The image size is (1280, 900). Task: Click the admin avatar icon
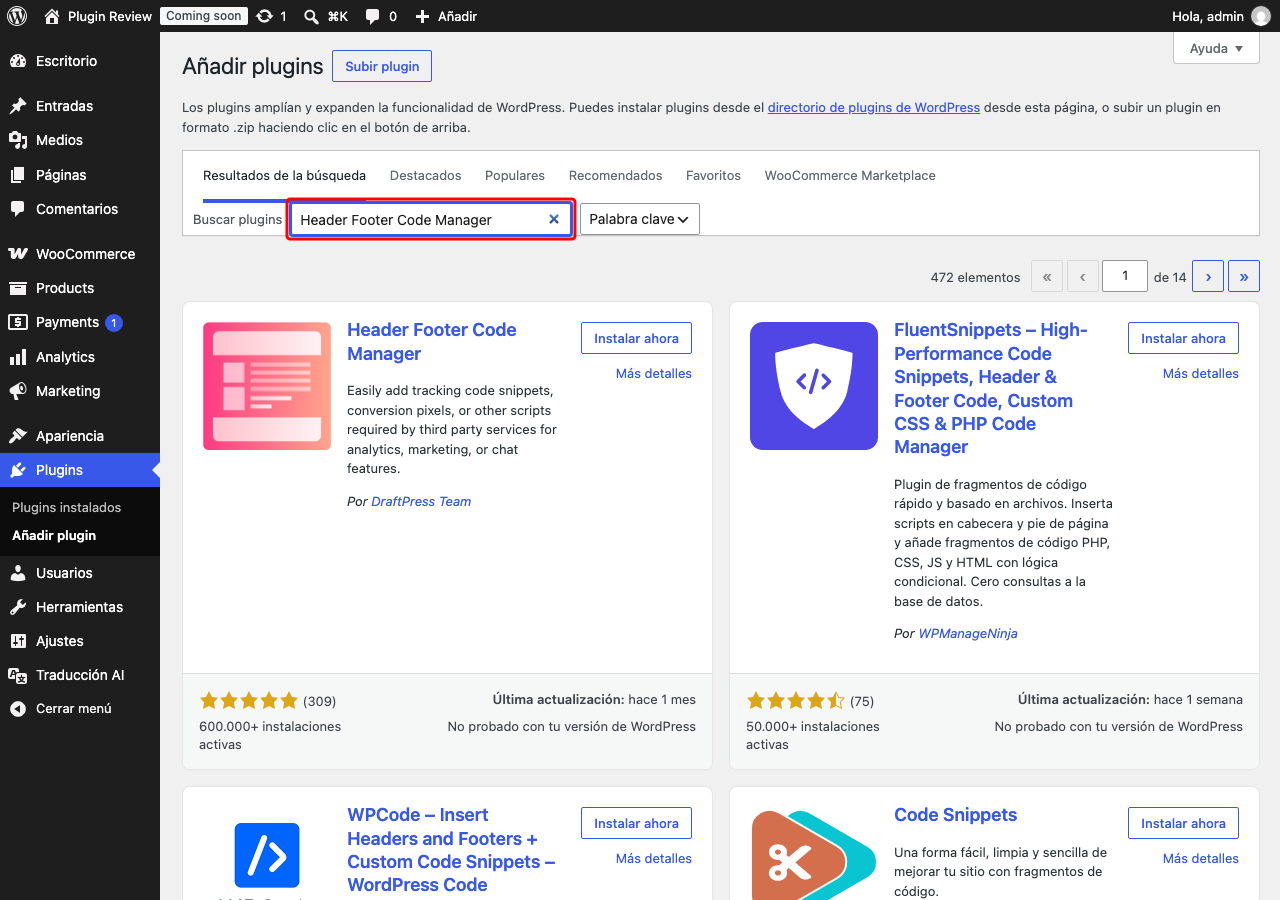click(x=1261, y=16)
